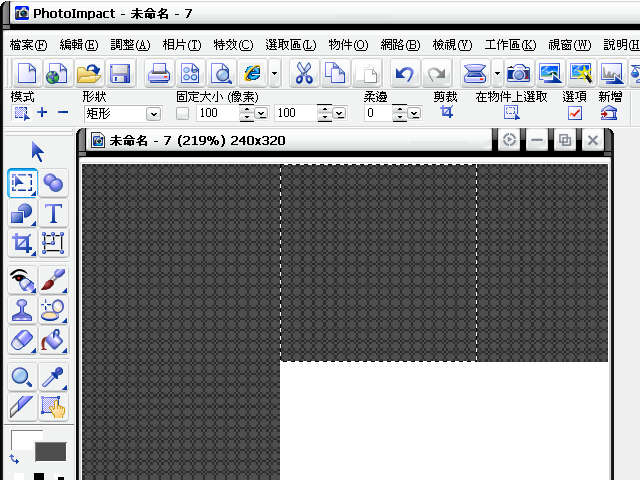Select the blue spheres tool beside the selection tool
The height and width of the screenshot is (480, 640).
coord(53,182)
